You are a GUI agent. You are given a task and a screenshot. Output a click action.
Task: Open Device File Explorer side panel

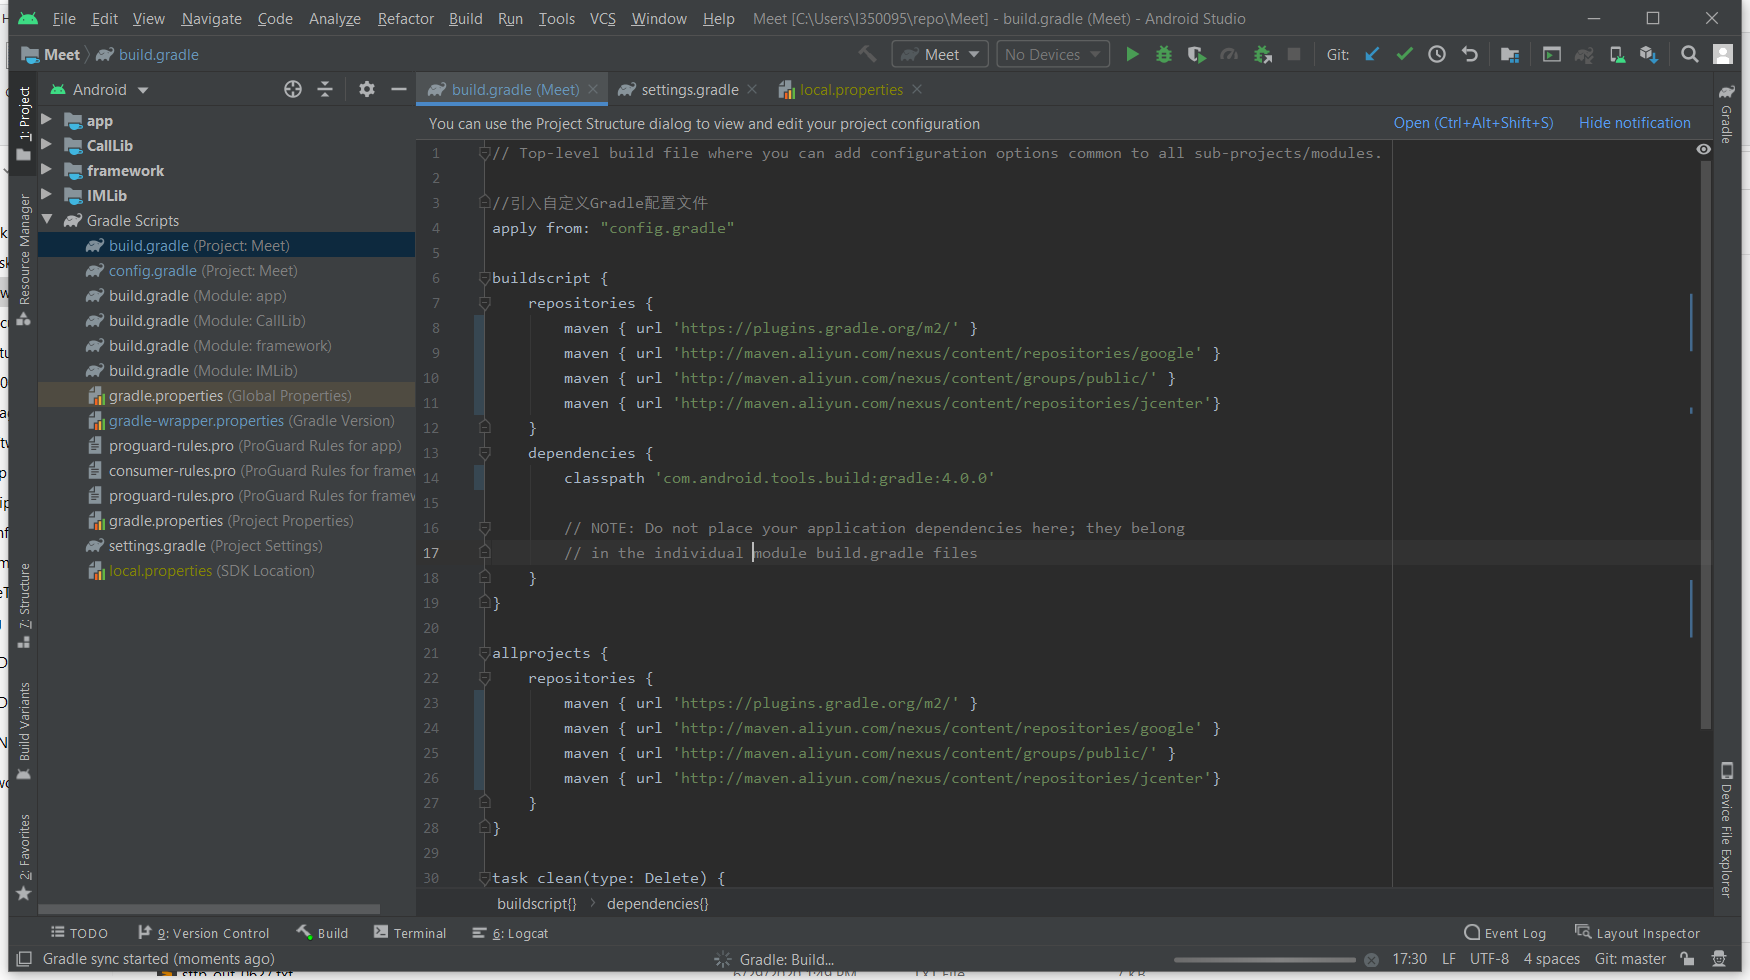(1726, 830)
